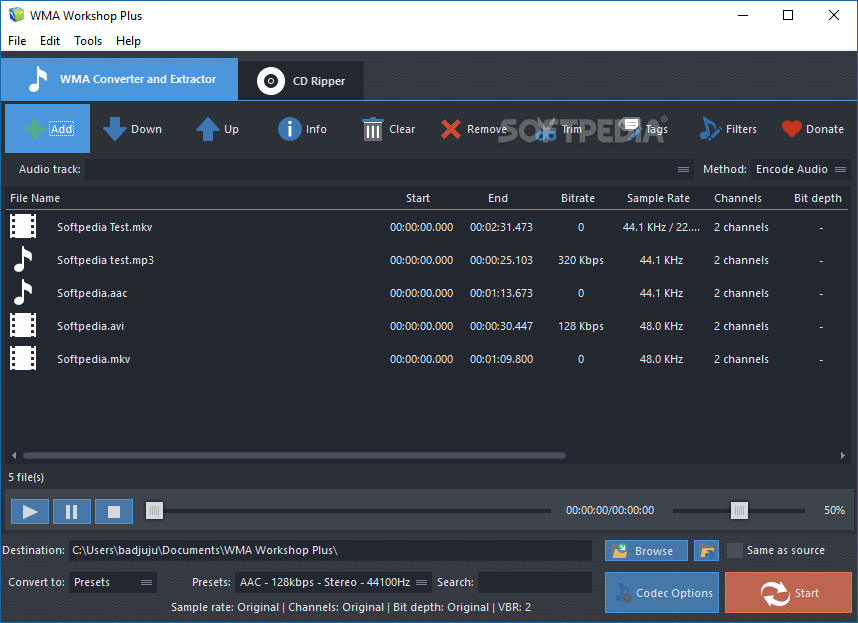This screenshot has width=858, height=623.
Task: Open Codec Options
Action: click(662, 592)
